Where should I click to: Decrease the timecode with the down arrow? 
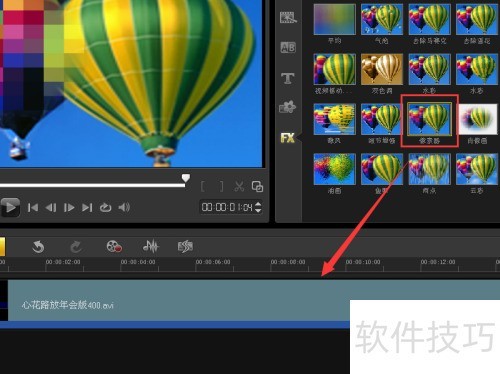click(x=258, y=211)
